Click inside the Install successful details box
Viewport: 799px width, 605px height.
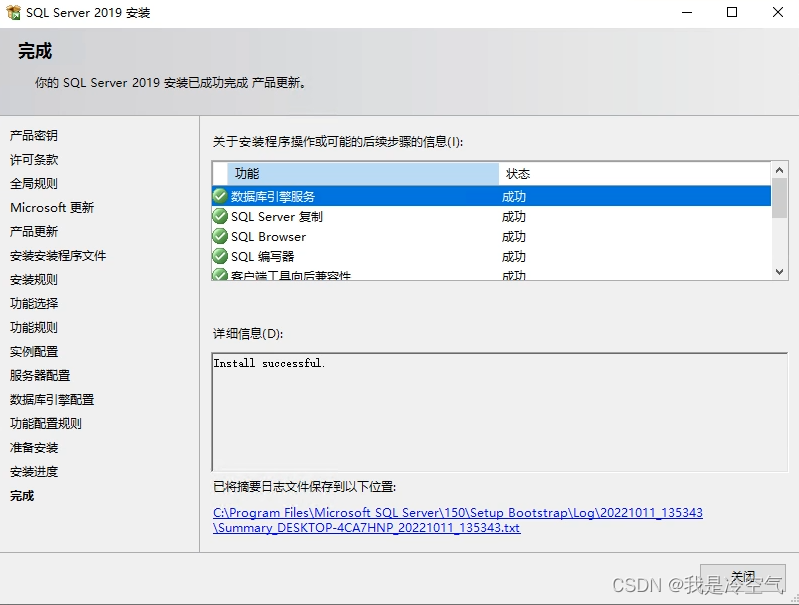click(499, 412)
